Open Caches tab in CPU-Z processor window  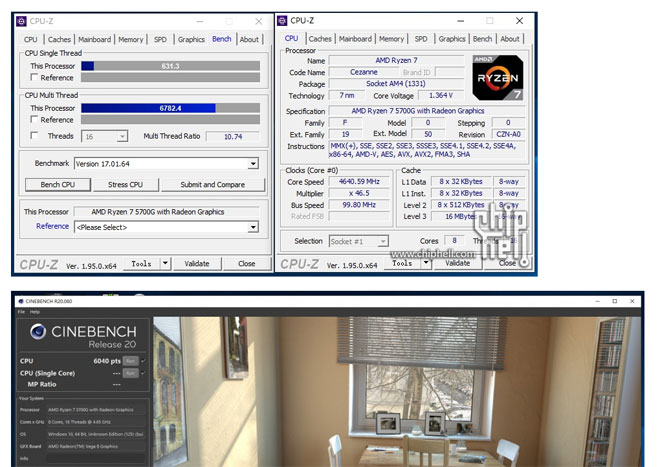point(320,39)
